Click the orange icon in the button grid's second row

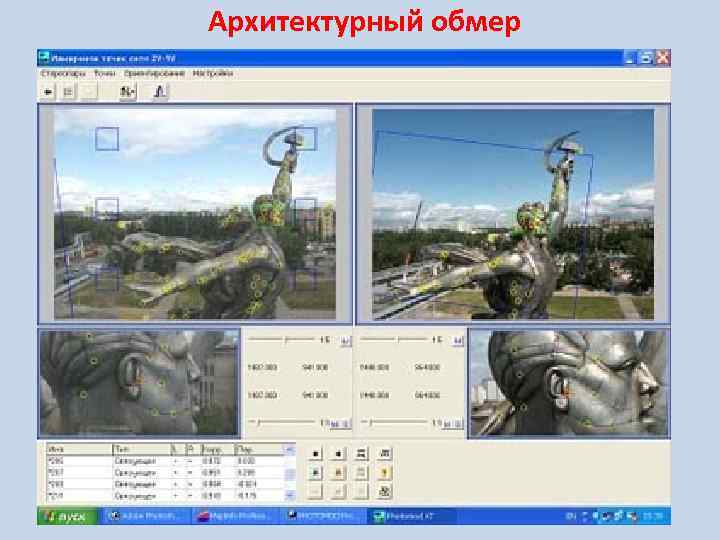coord(338,472)
